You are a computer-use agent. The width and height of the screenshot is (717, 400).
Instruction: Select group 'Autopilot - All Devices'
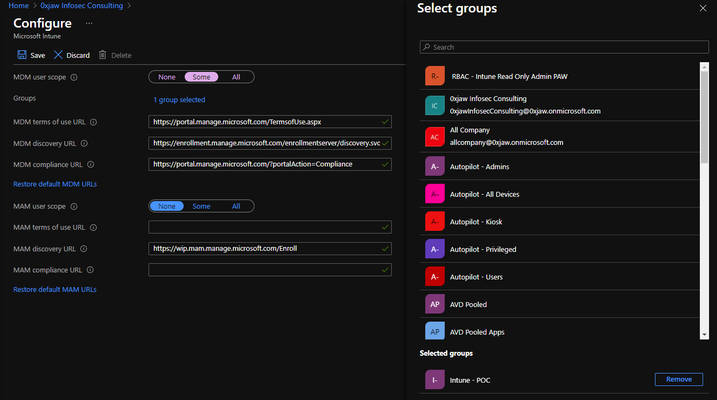(x=560, y=194)
